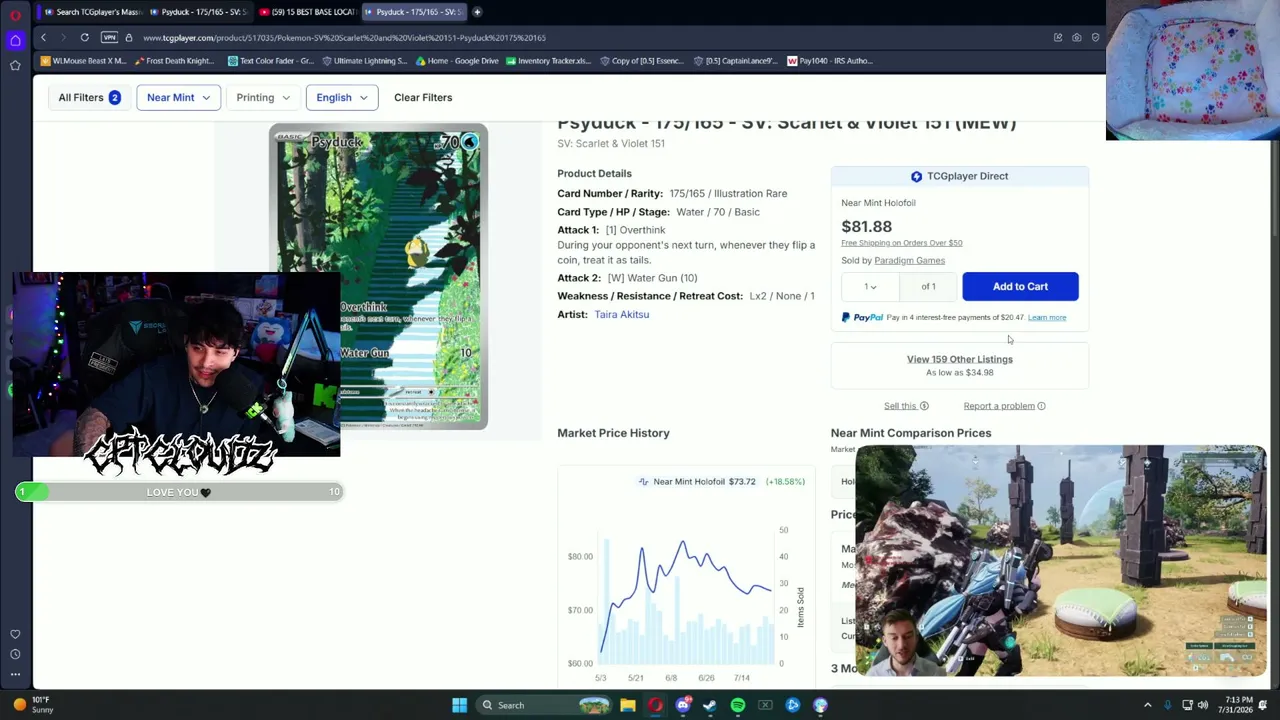Open the Pay1040 - IRS bookmark
This screenshot has height=720, width=1280.
pyautogui.click(x=830, y=61)
